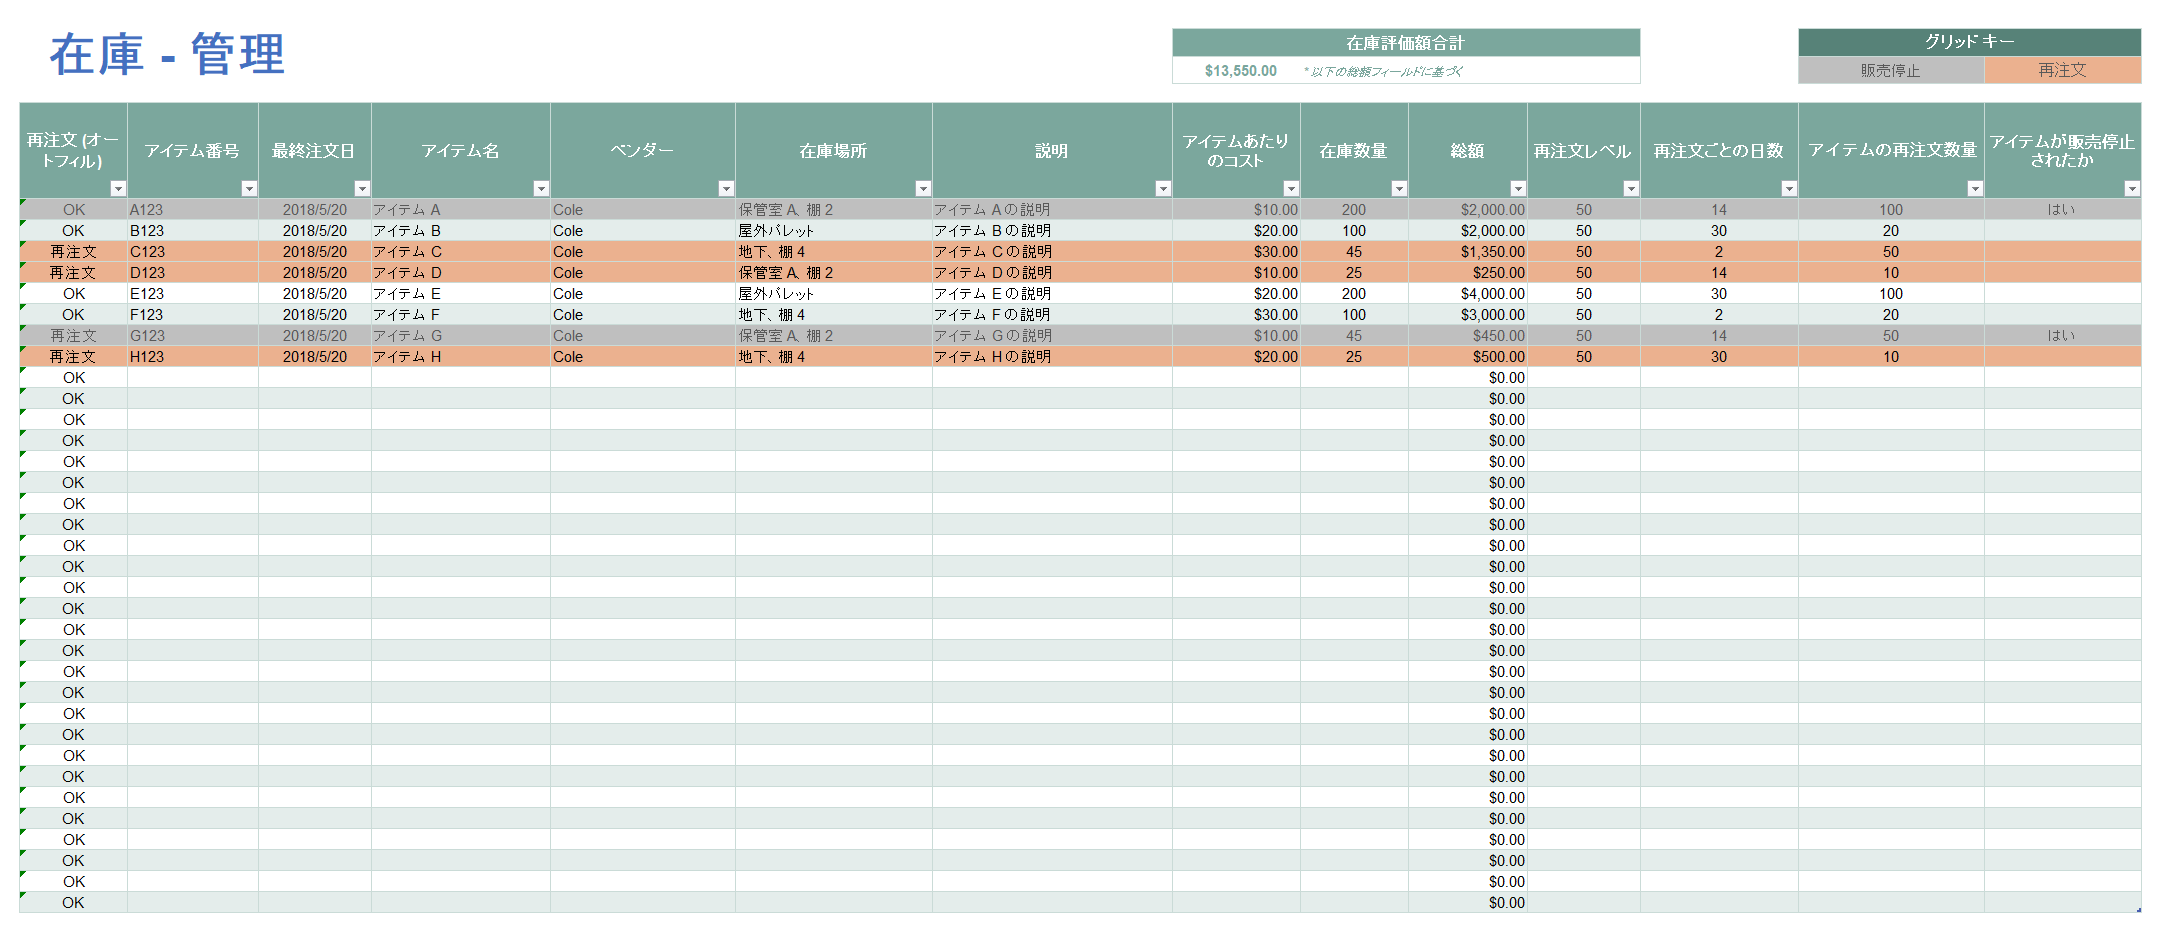Select stock quantity 200 in E123 row

(x=1354, y=294)
